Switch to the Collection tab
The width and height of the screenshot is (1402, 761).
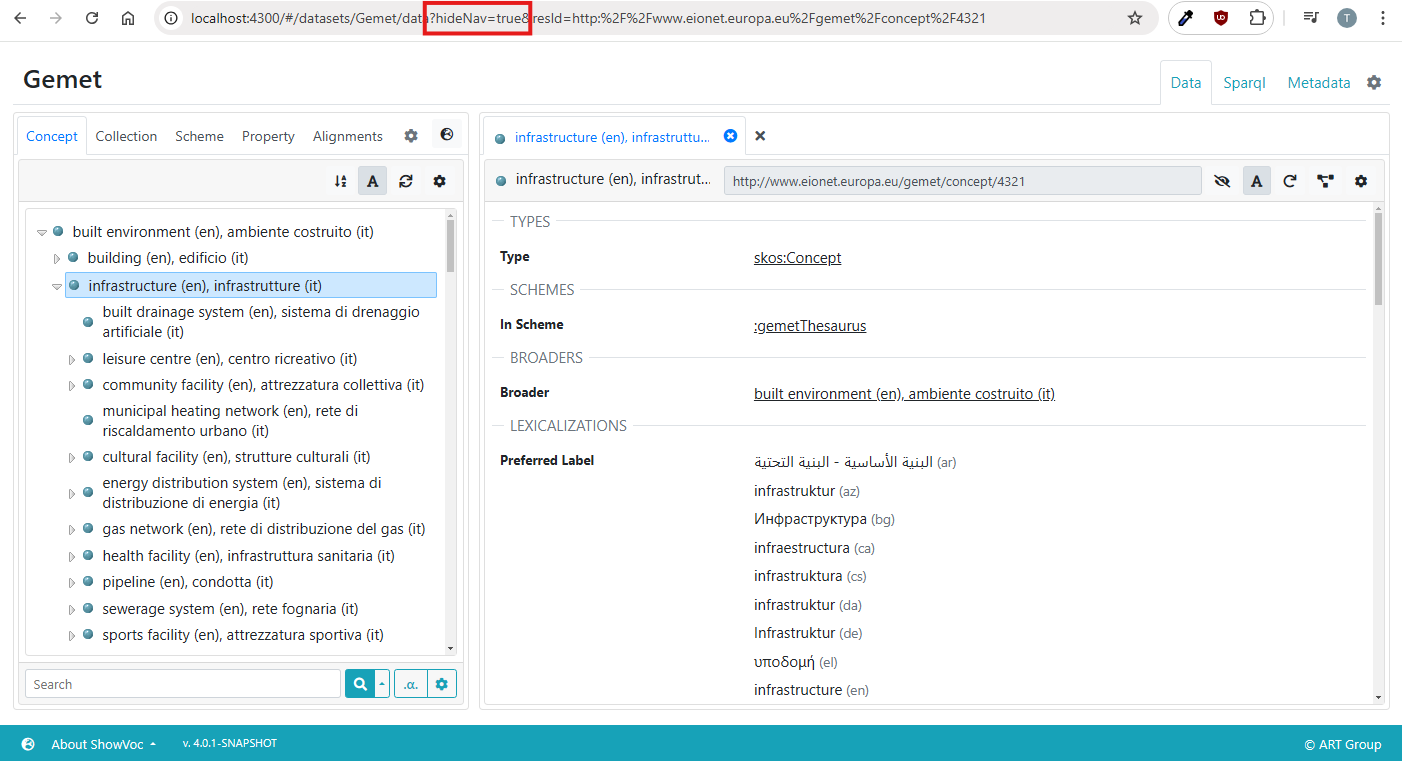(126, 136)
